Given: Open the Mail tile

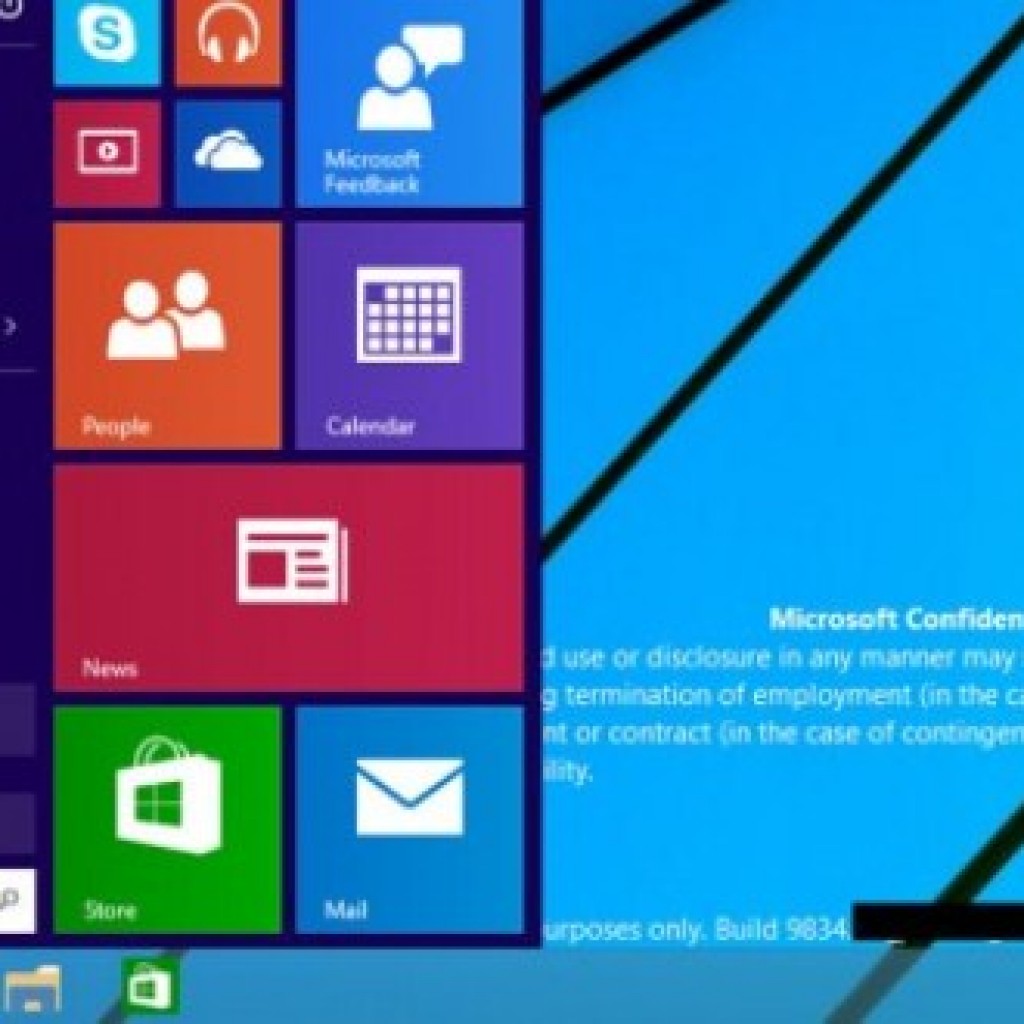Looking at the screenshot, I should click(x=409, y=820).
